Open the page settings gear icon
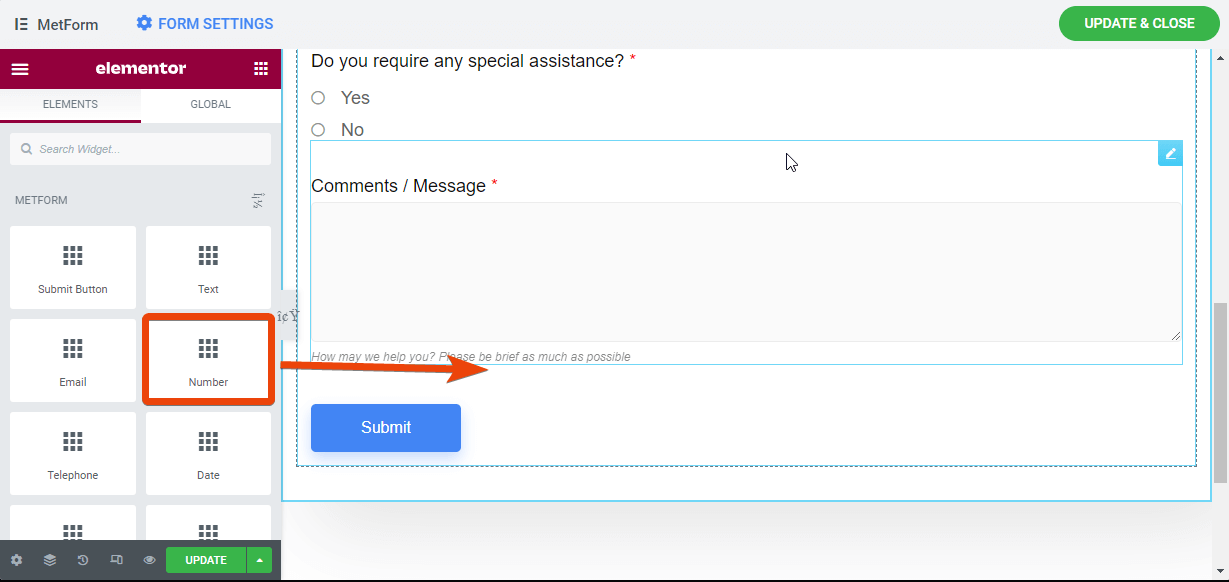 (16, 560)
